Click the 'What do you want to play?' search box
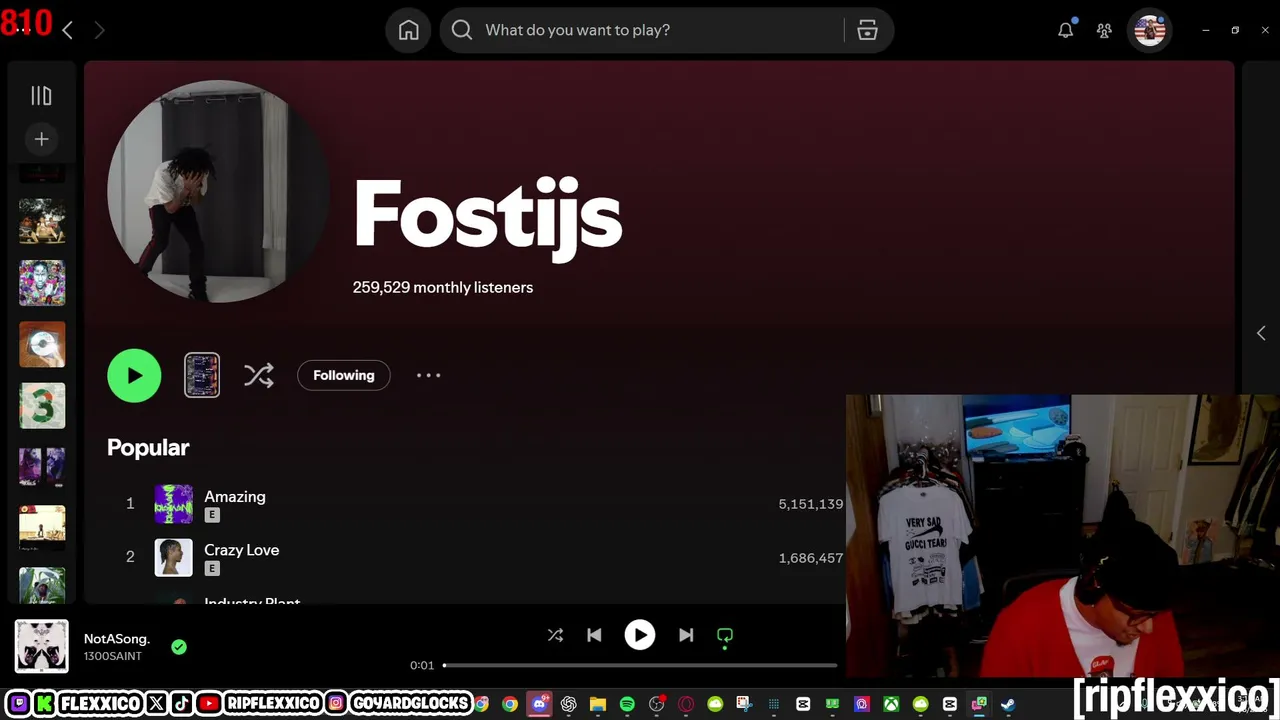The width and height of the screenshot is (1280, 720). click(642, 30)
